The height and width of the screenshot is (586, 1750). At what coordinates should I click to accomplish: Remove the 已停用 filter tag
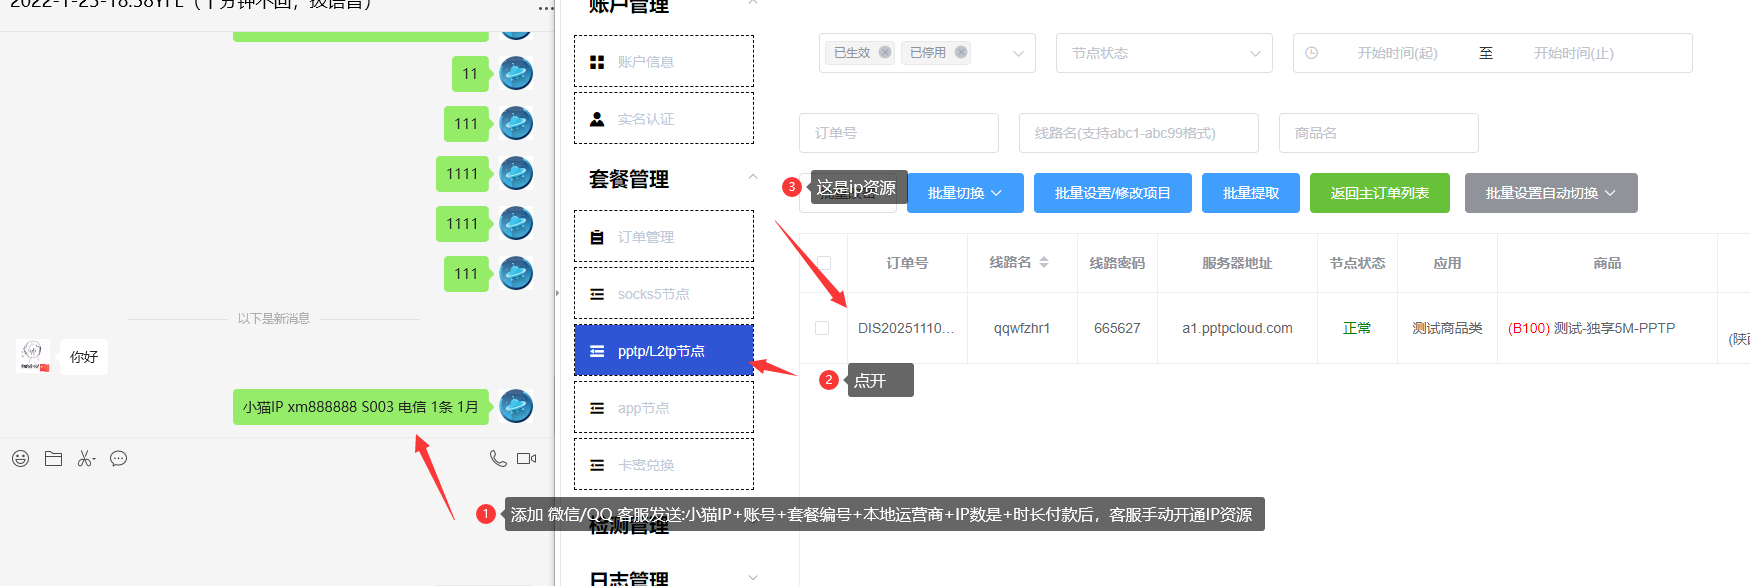pyautogui.click(x=961, y=53)
